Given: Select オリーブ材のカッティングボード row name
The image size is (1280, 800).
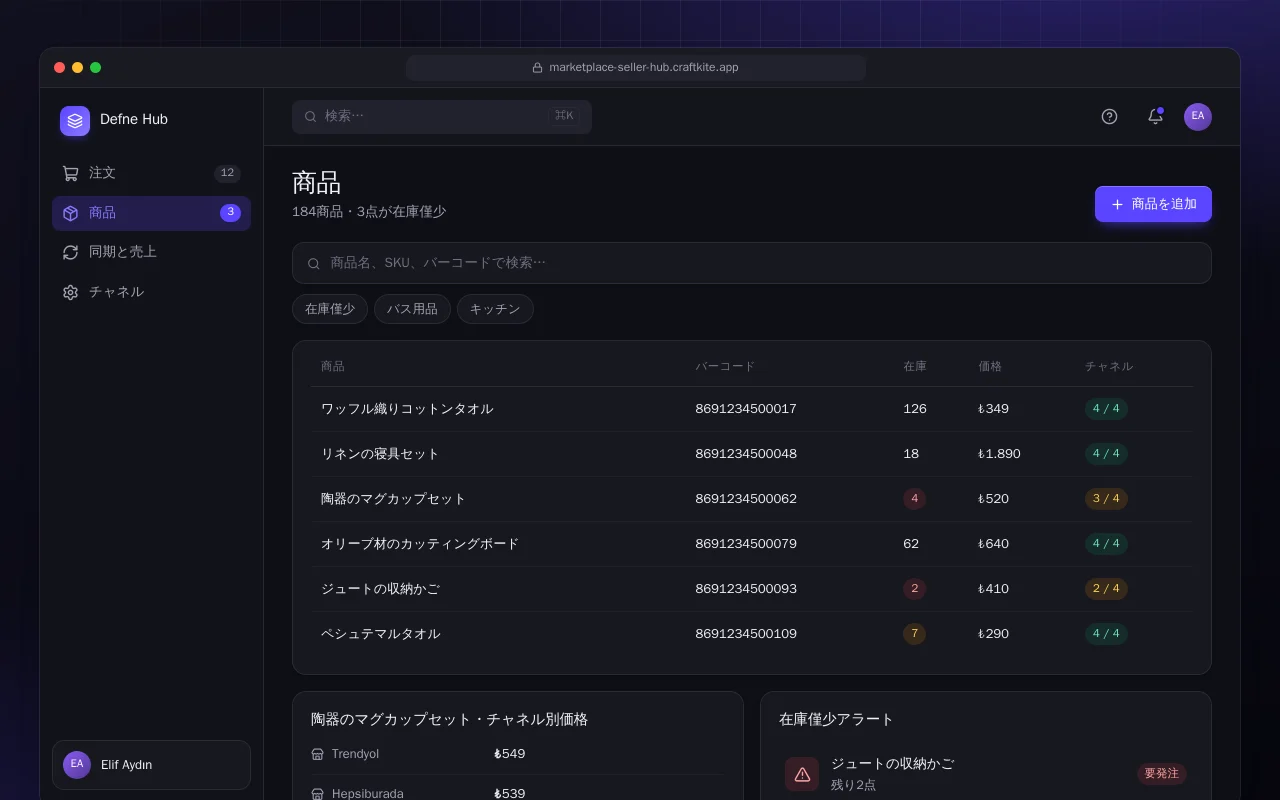Looking at the screenshot, I should point(420,544).
